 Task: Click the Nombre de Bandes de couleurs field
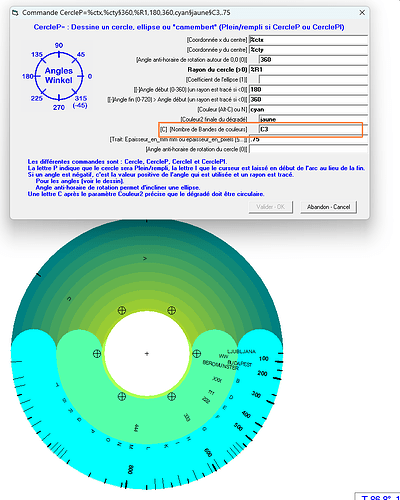(310, 129)
